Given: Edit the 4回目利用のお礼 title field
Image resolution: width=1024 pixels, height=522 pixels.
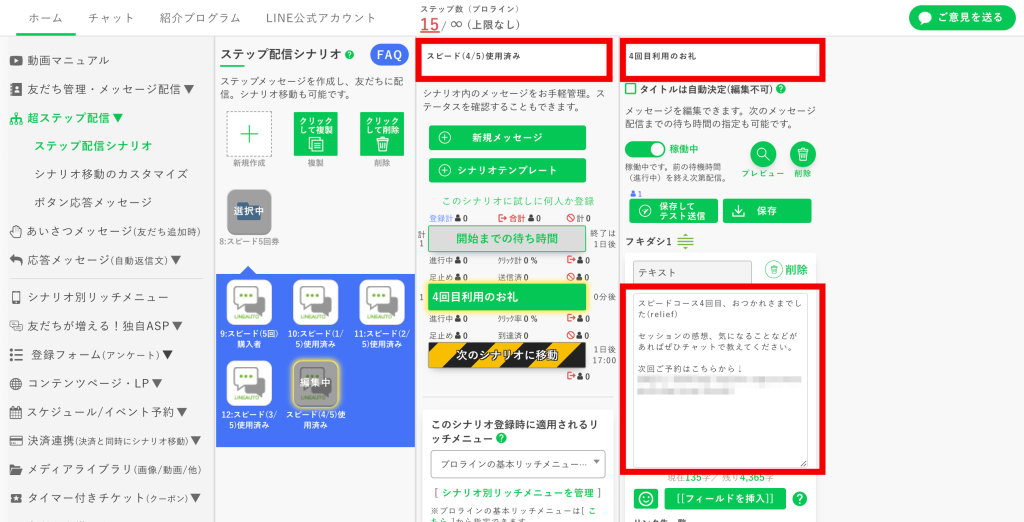Looking at the screenshot, I should pos(722,59).
